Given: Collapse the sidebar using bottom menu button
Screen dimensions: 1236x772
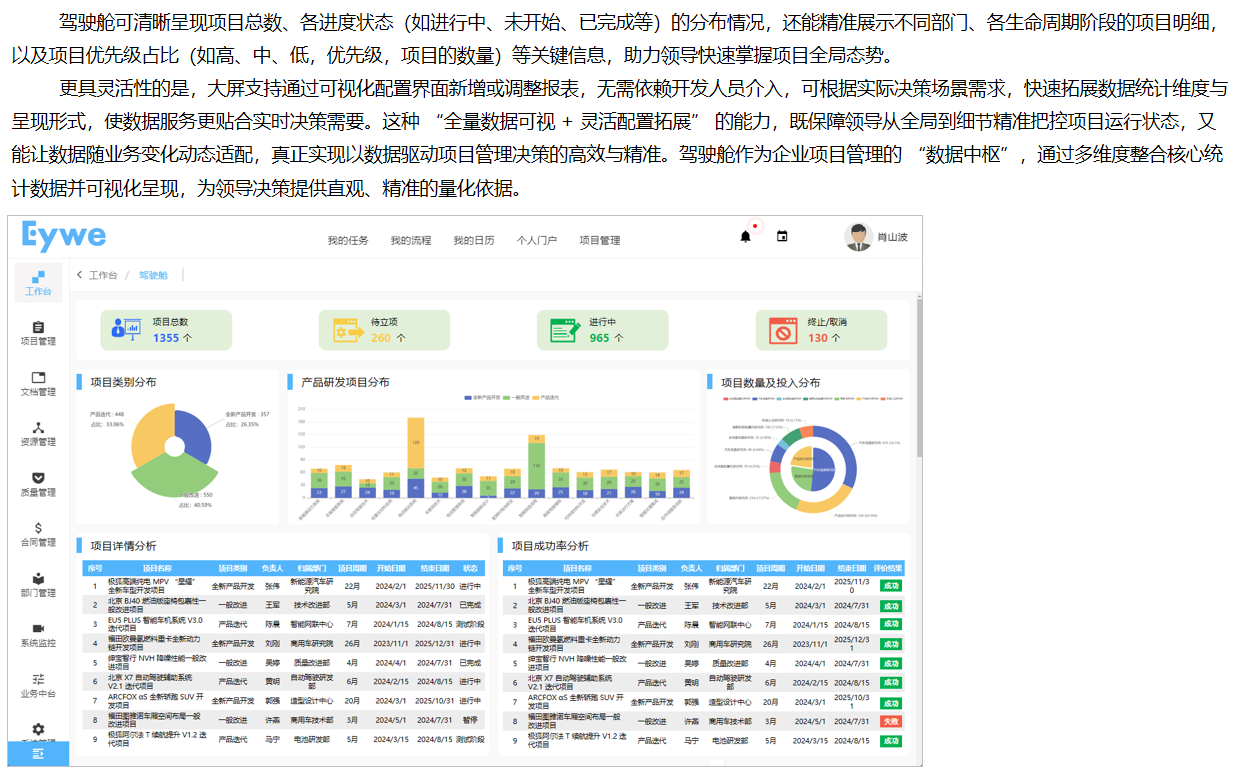Looking at the screenshot, I should pyautogui.click(x=38, y=753).
